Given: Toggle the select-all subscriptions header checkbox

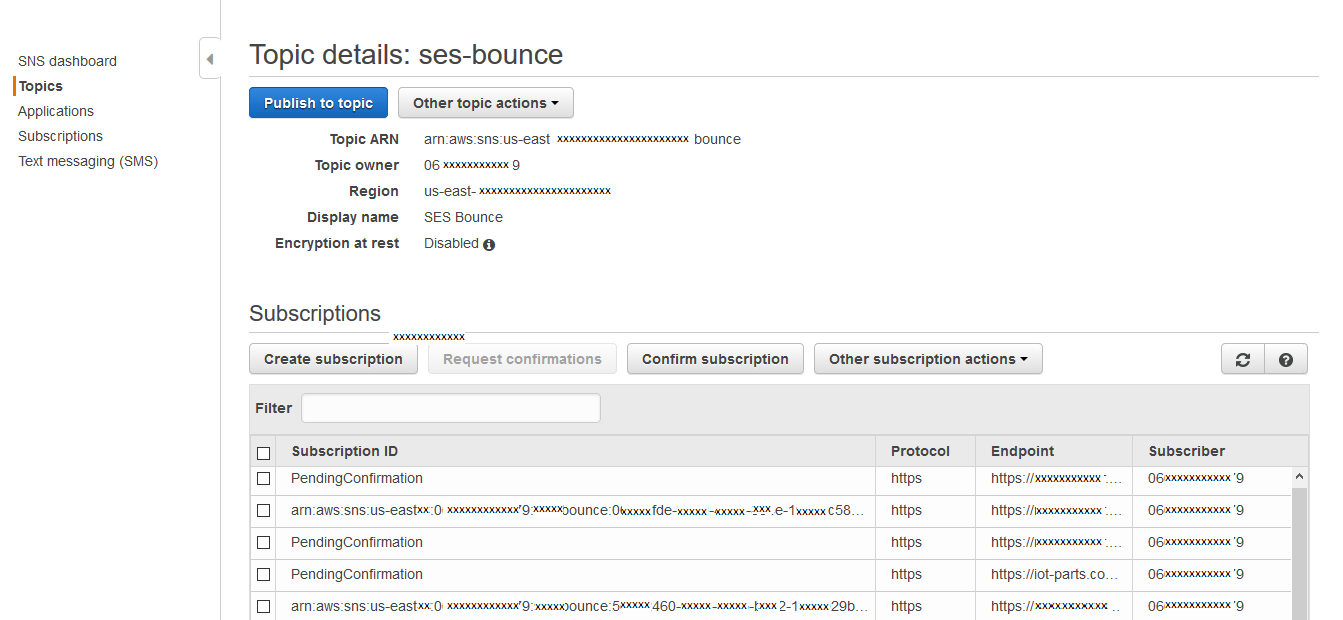Looking at the screenshot, I should coord(264,452).
